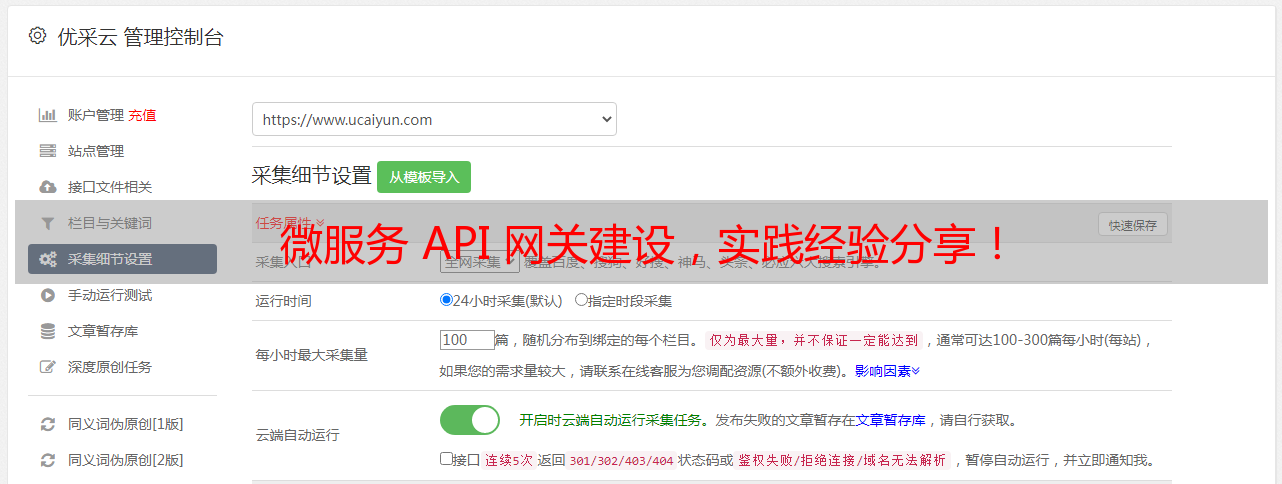Screen dimensions: 1282x484
Task: Click the green 从模板导入 button
Action: click(424, 177)
